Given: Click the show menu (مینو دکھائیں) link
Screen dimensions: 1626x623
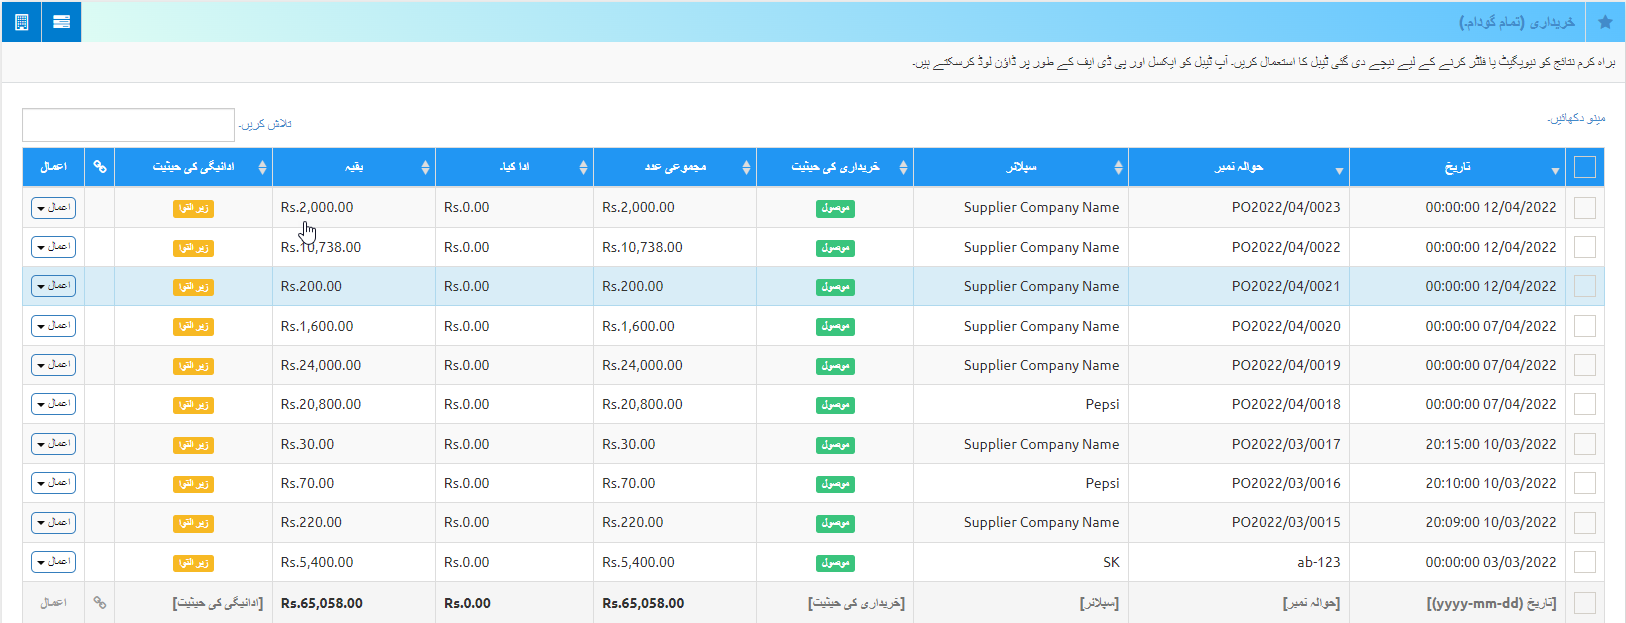Looking at the screenshot, I should click(x=1576, y=118).
